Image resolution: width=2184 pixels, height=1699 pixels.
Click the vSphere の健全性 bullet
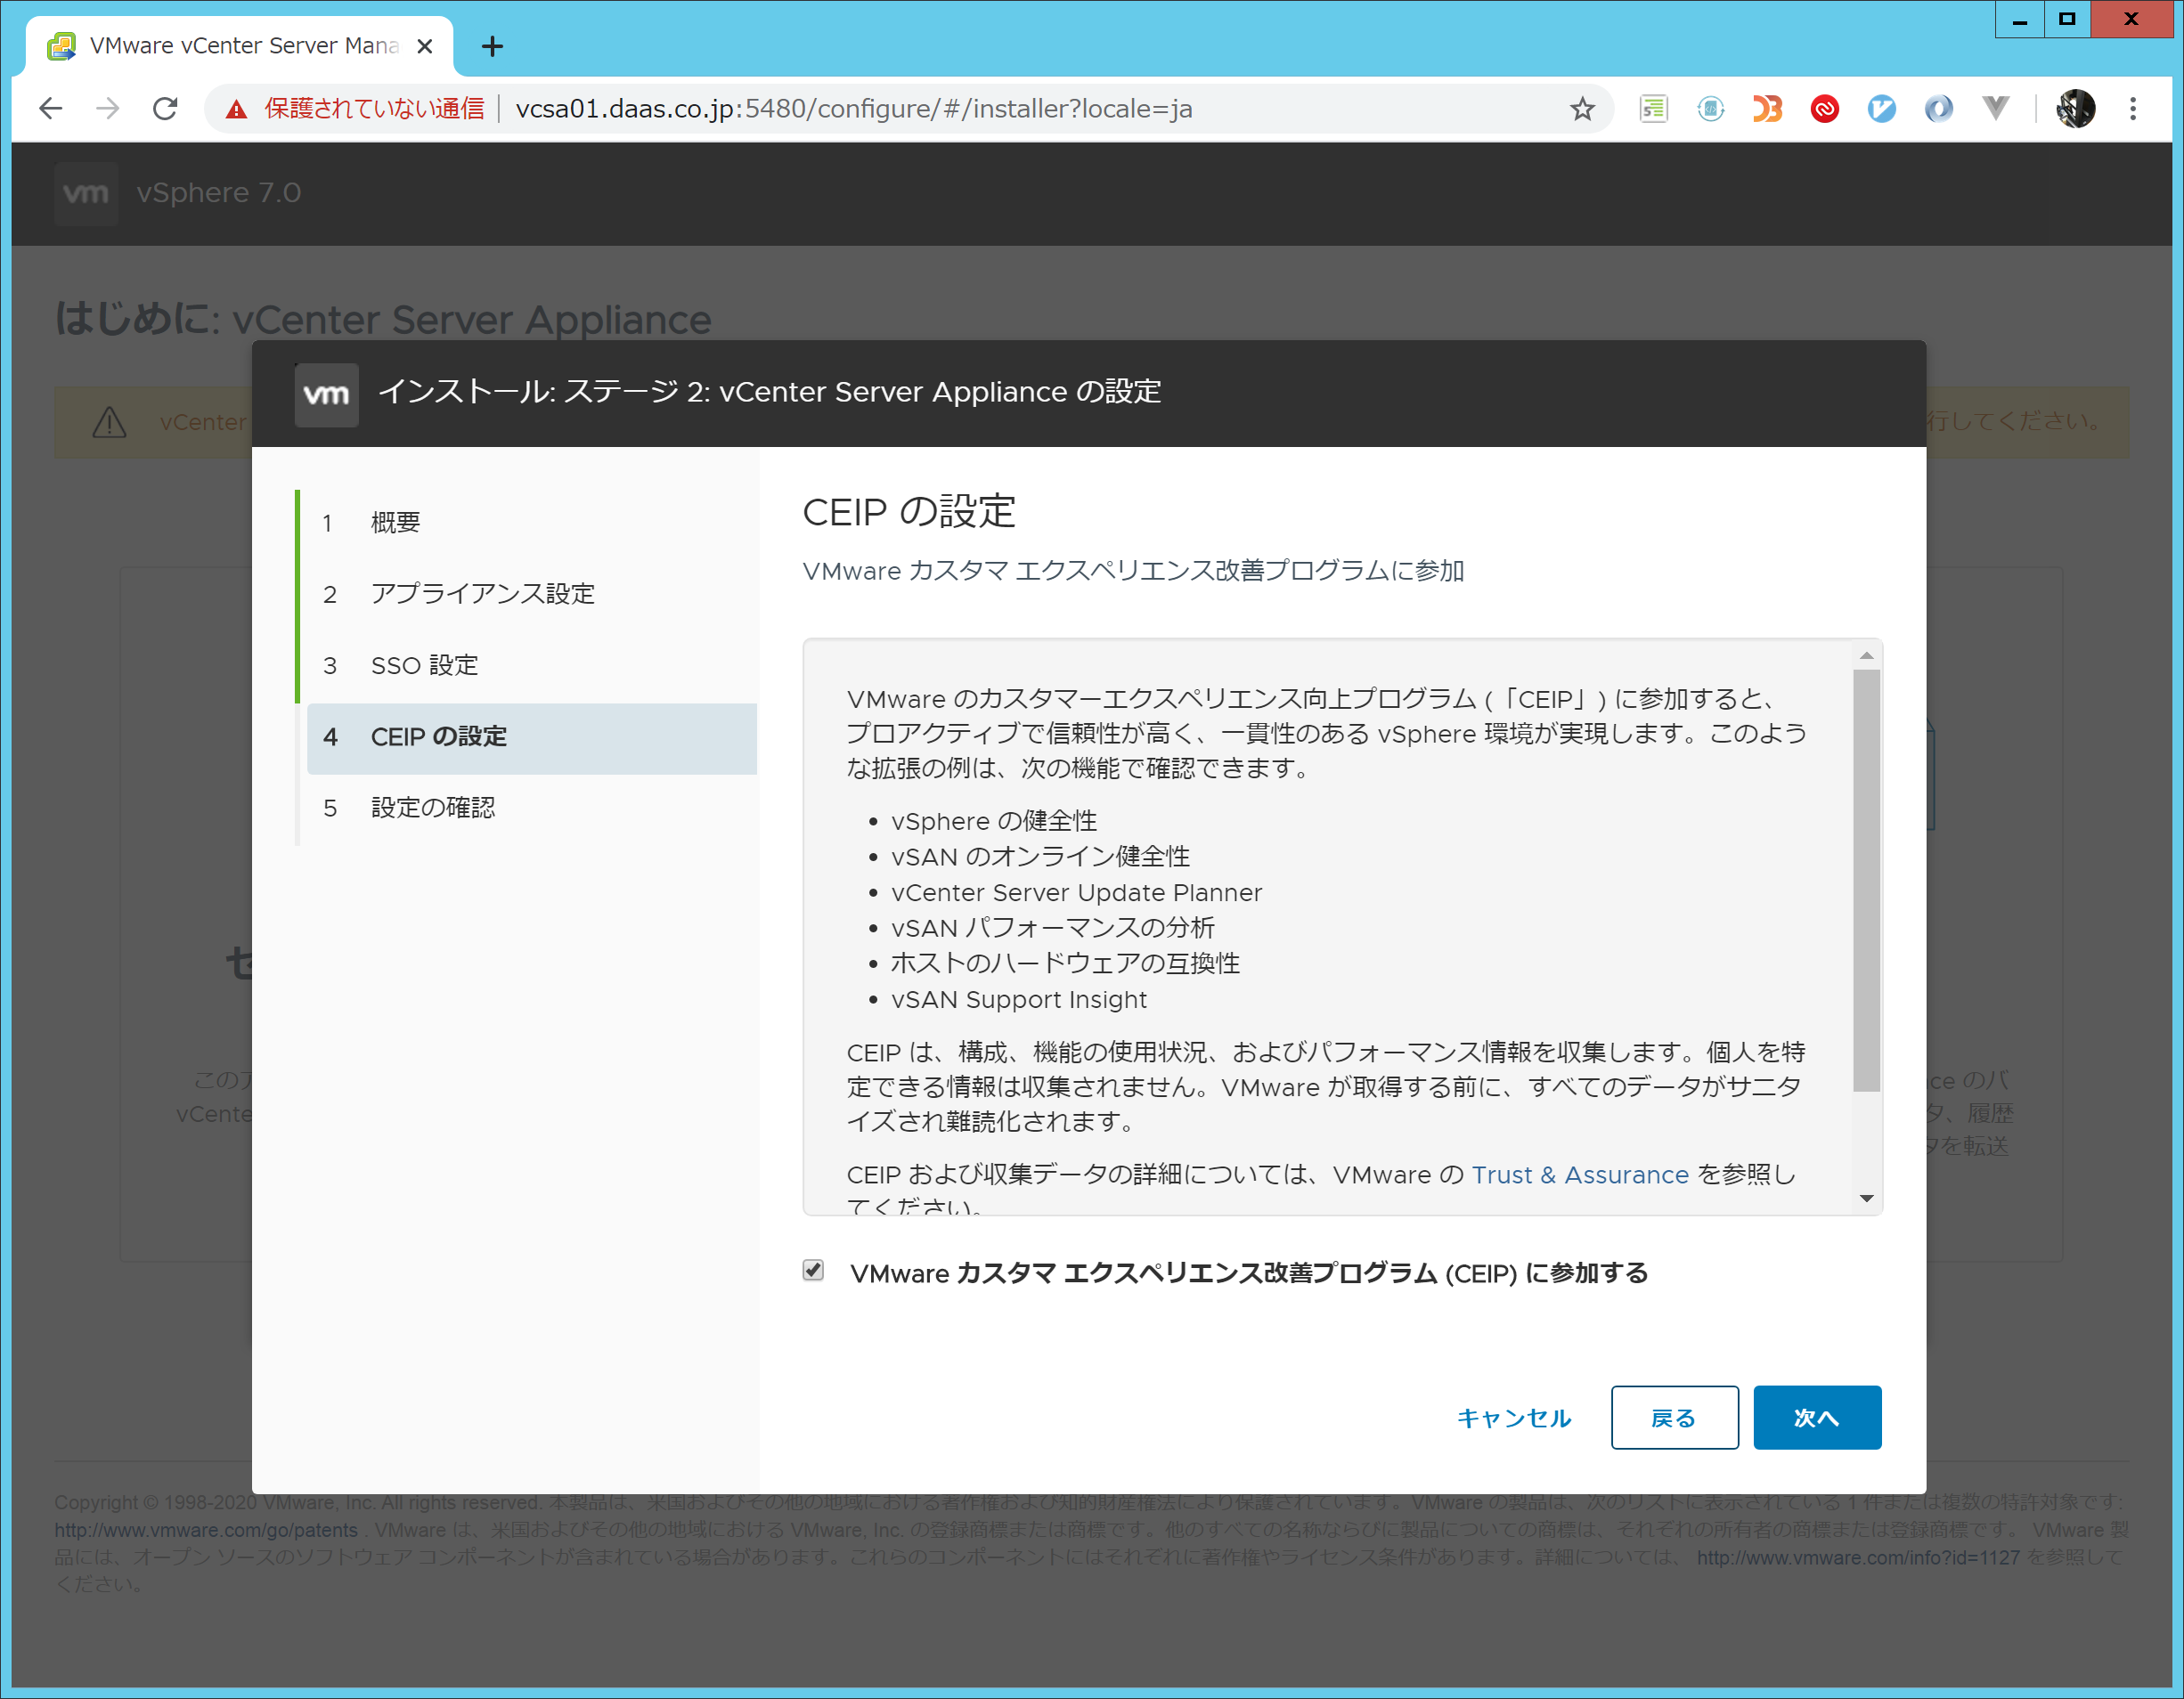click(x=994, y=821)
